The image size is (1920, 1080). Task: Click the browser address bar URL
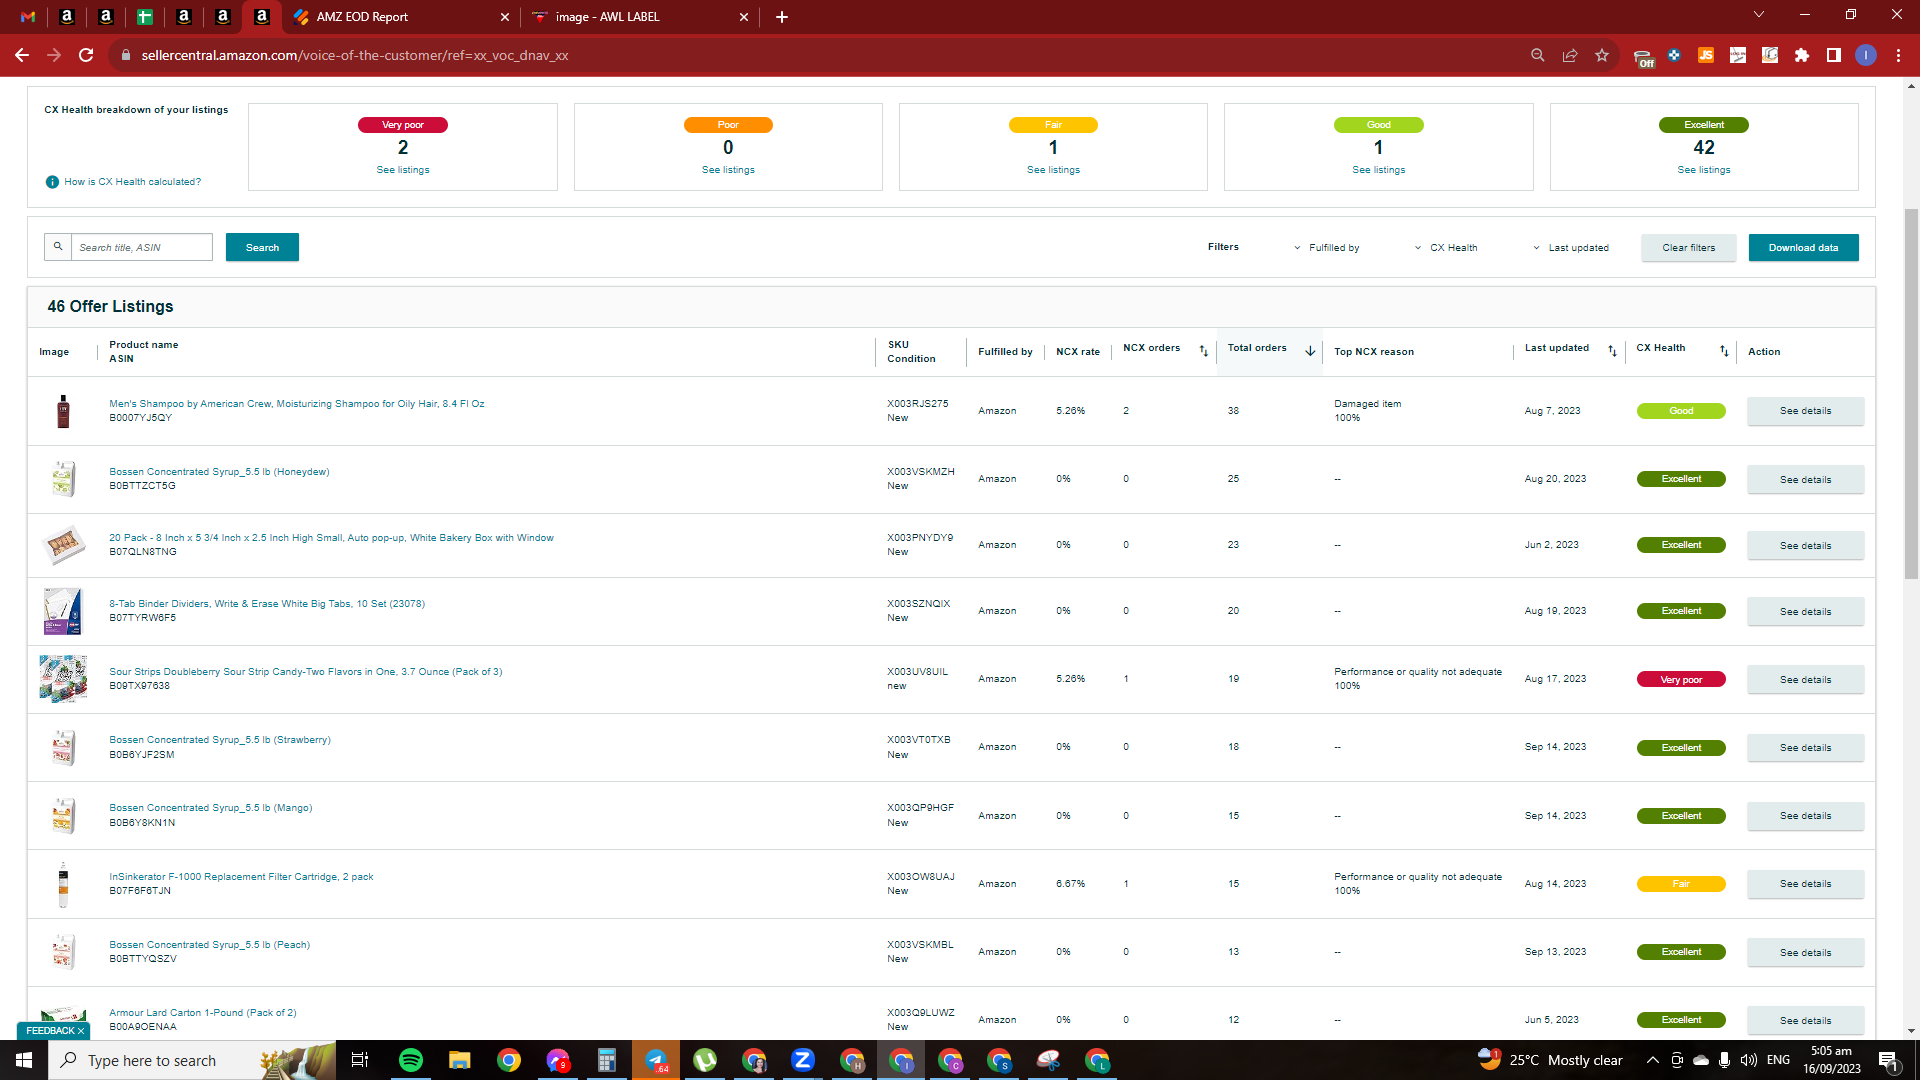[355, 55]
